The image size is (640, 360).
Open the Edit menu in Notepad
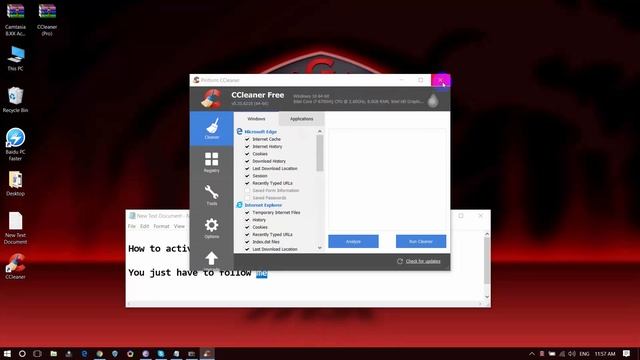coord(144,226)
